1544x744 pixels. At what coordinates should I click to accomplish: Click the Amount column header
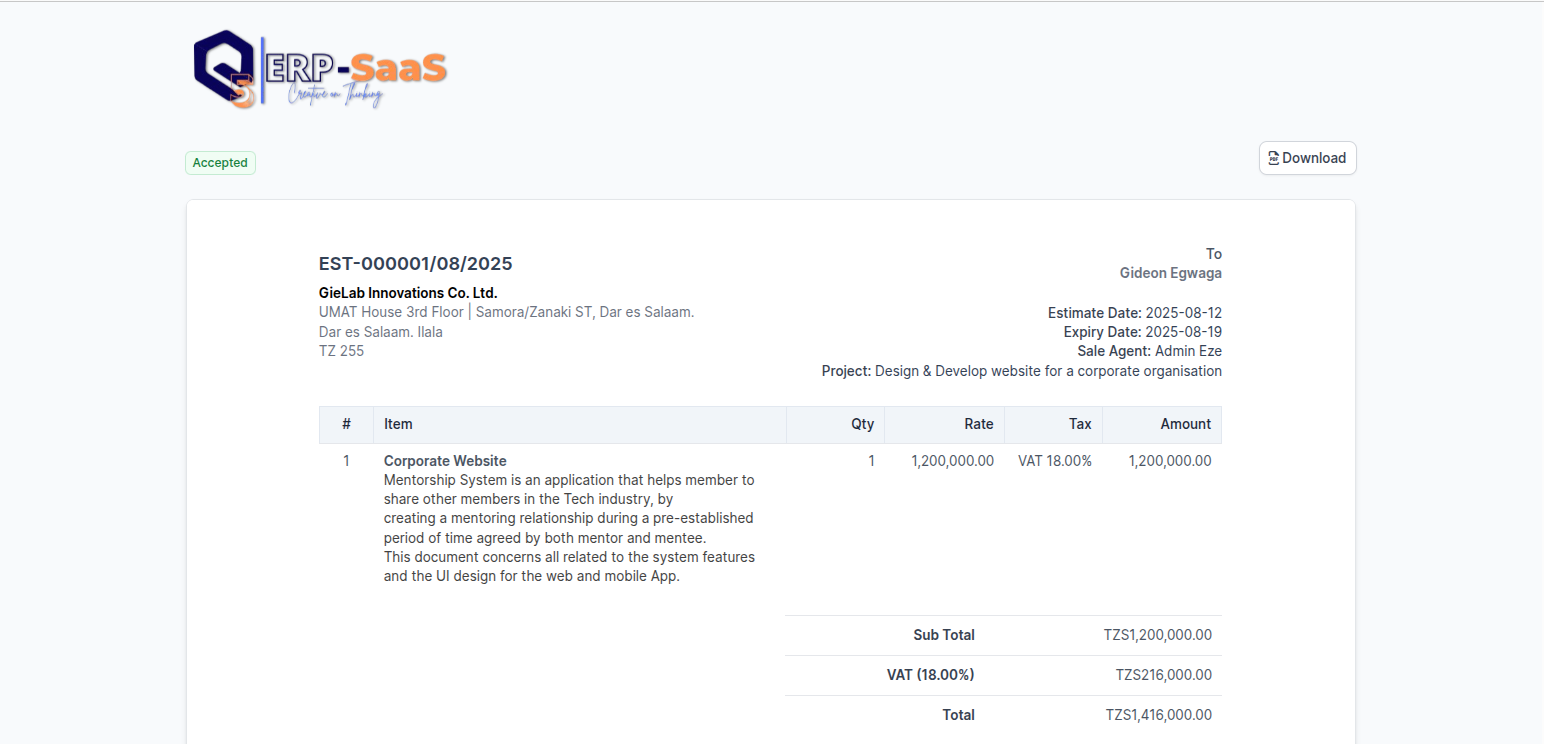1185,424
